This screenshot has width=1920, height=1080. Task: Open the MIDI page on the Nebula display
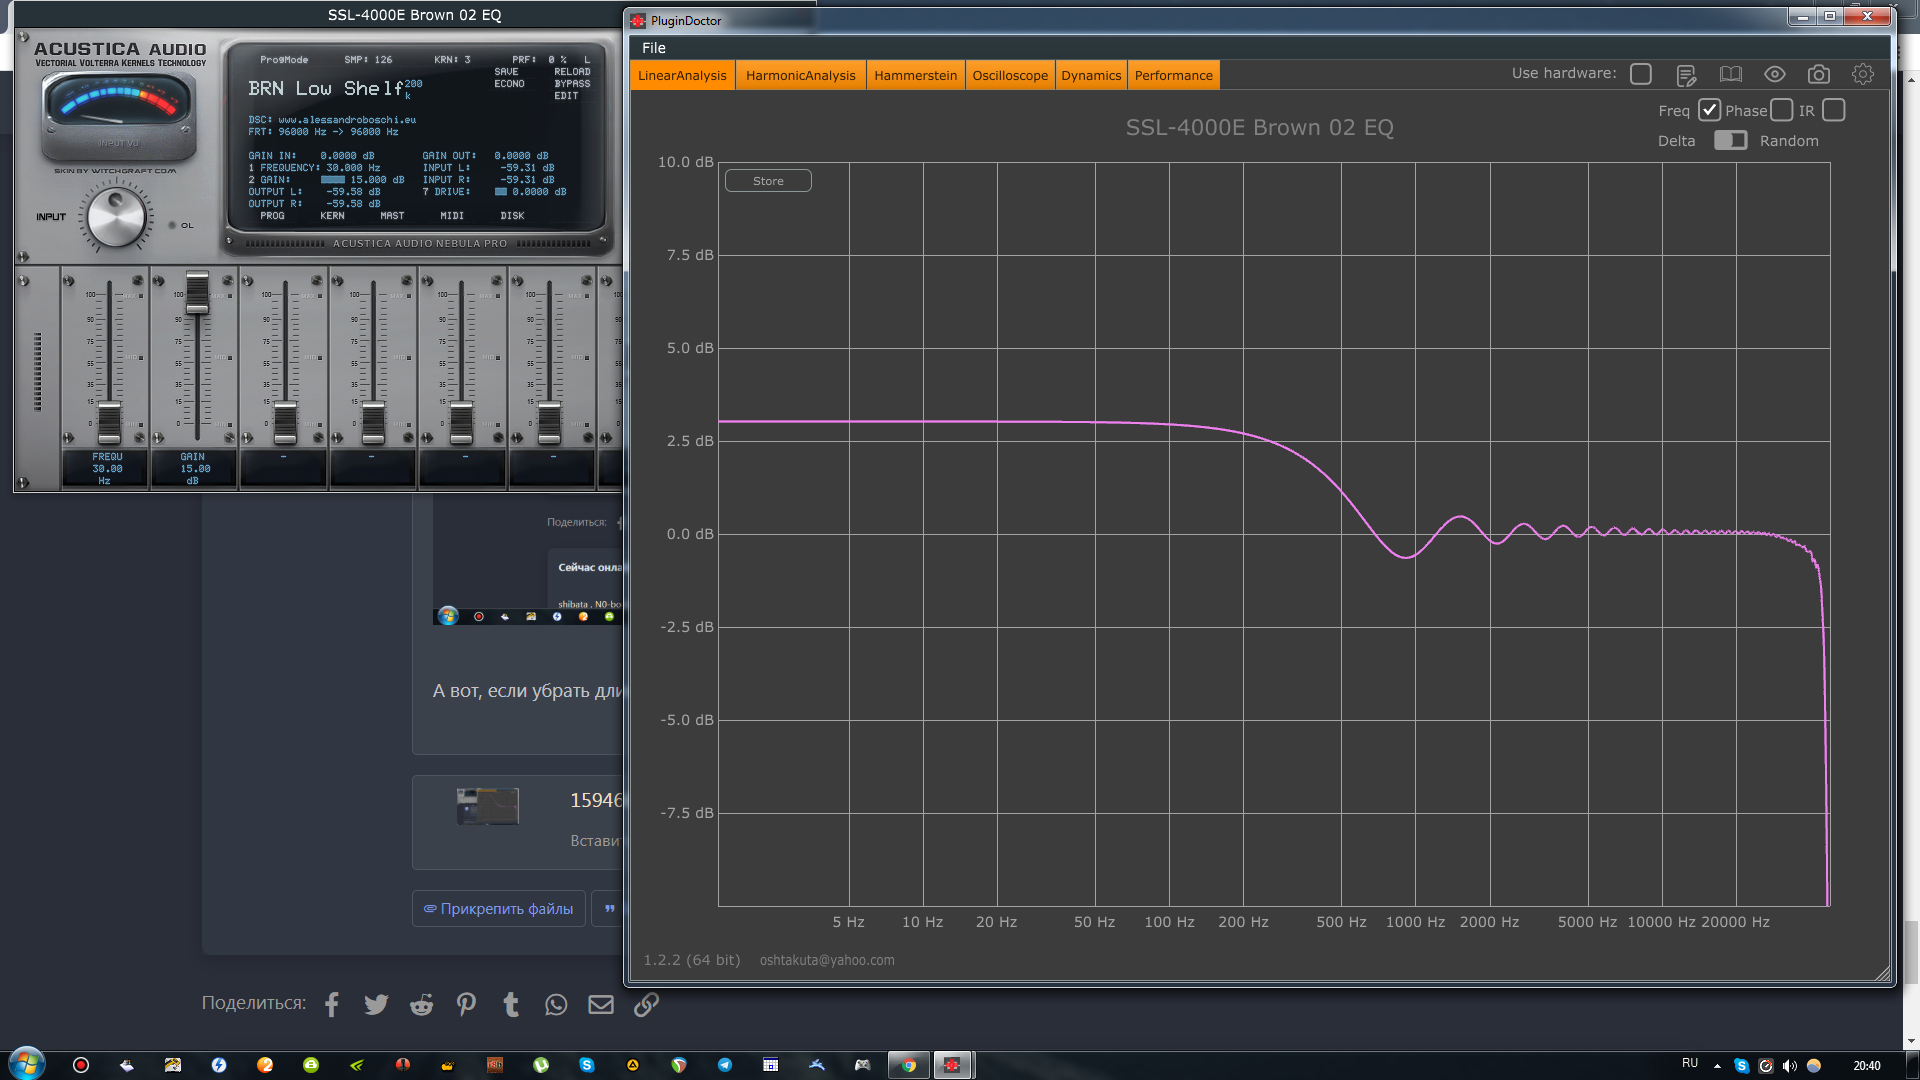pos(452,216)
